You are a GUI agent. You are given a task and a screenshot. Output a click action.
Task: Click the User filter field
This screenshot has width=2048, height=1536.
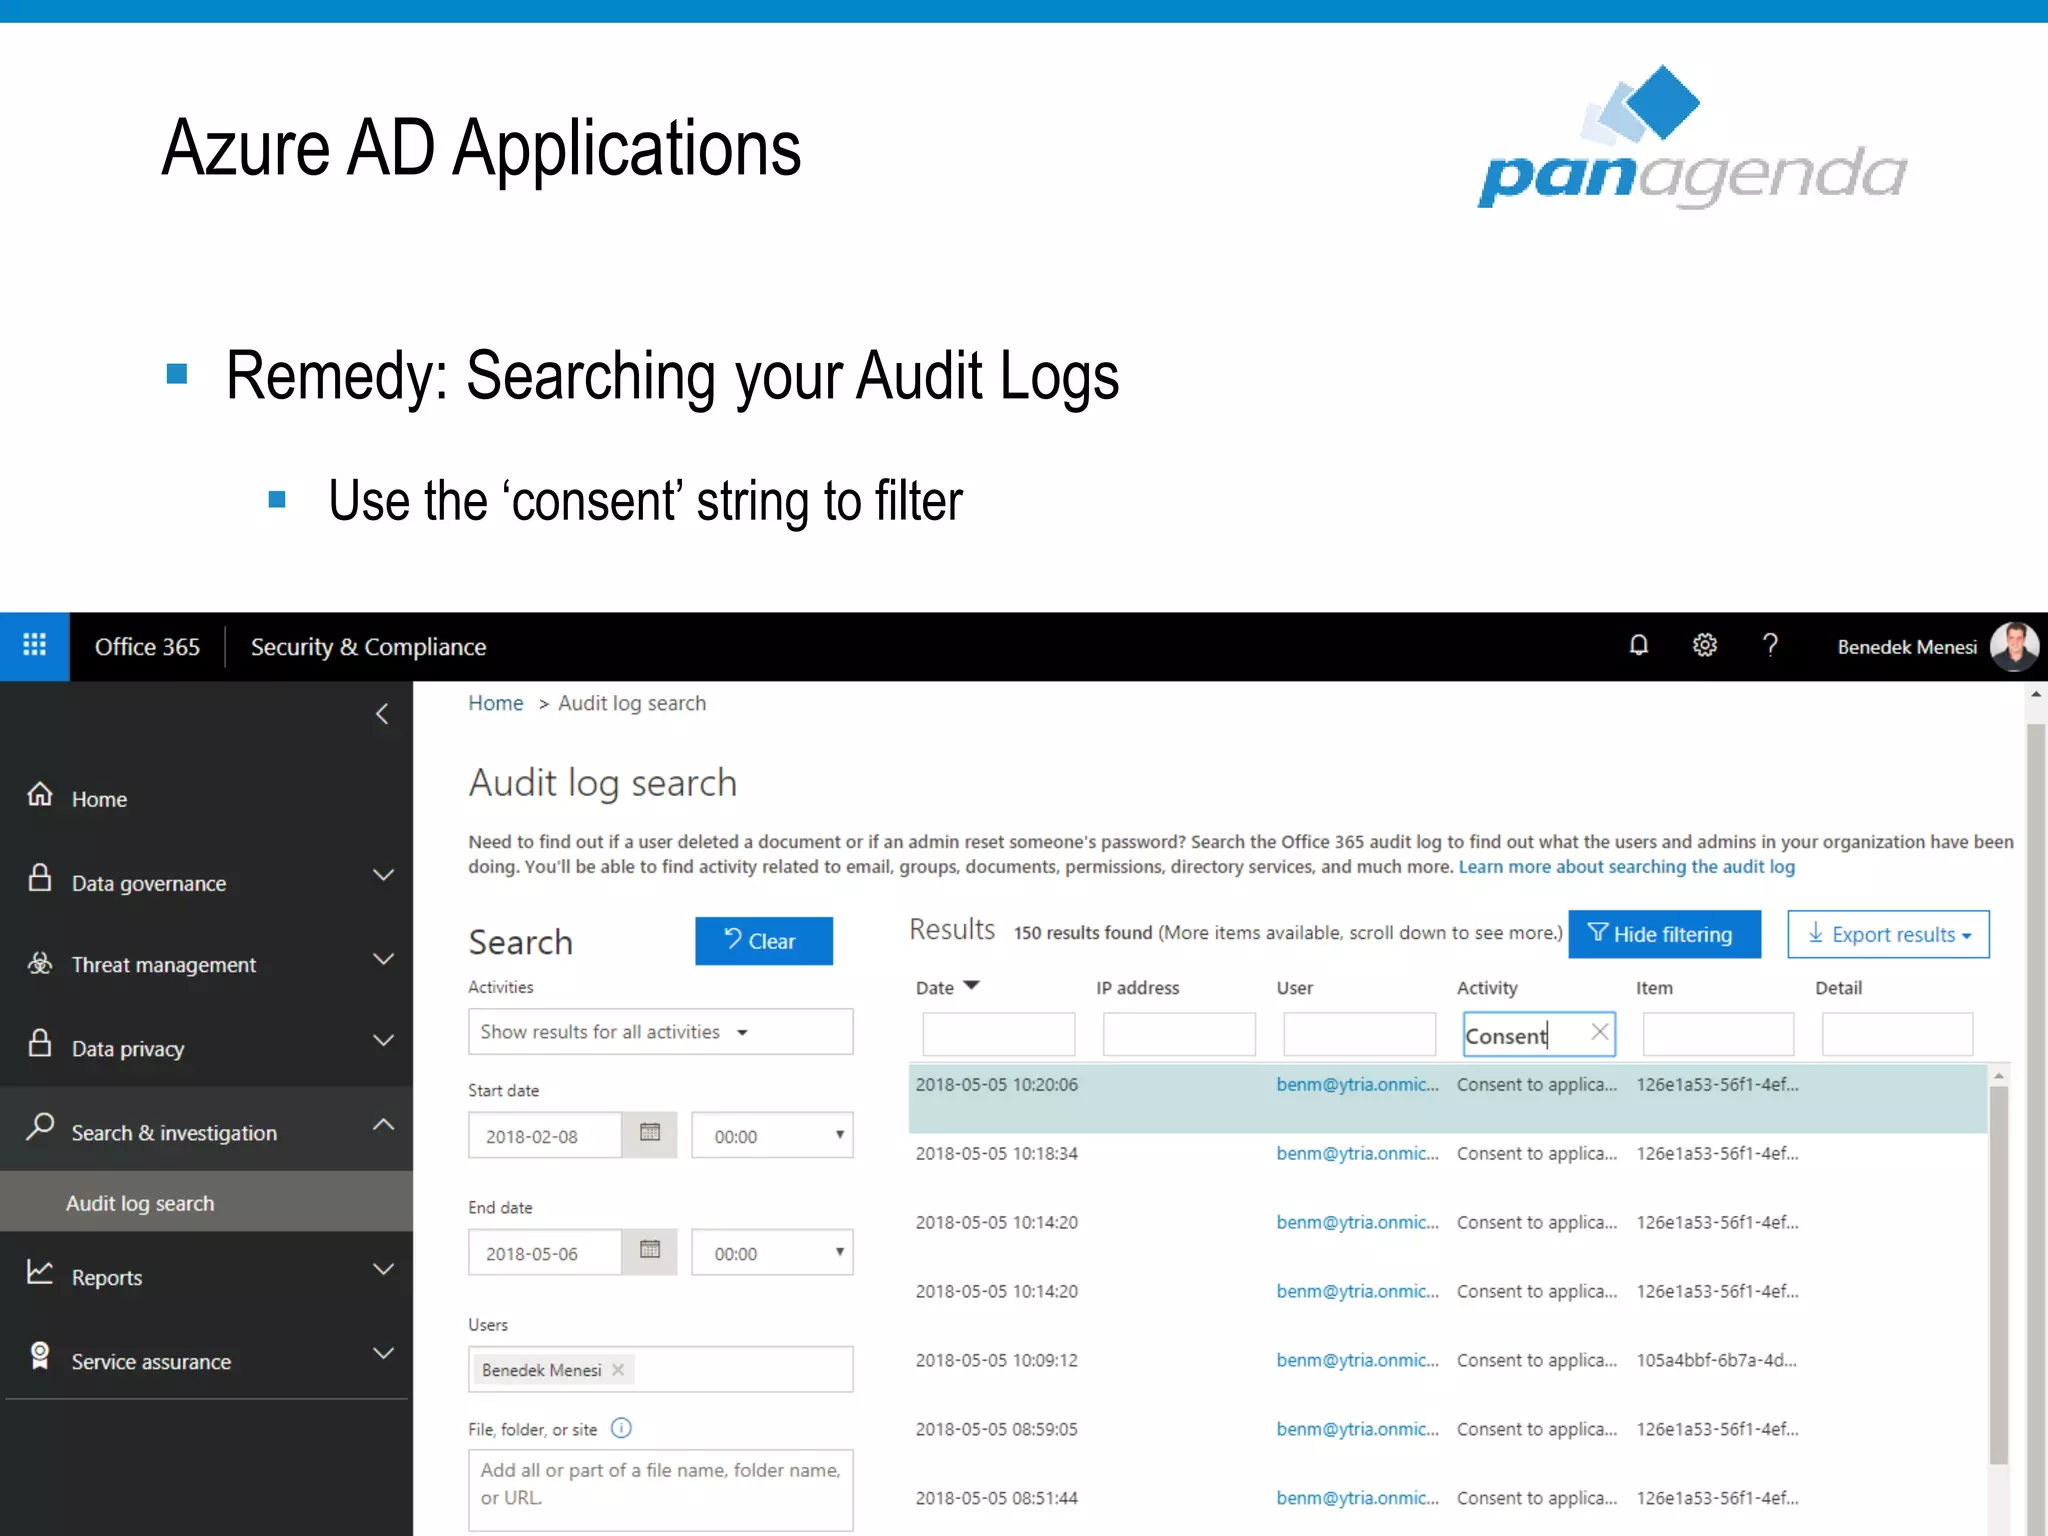pos(1359,1034)
